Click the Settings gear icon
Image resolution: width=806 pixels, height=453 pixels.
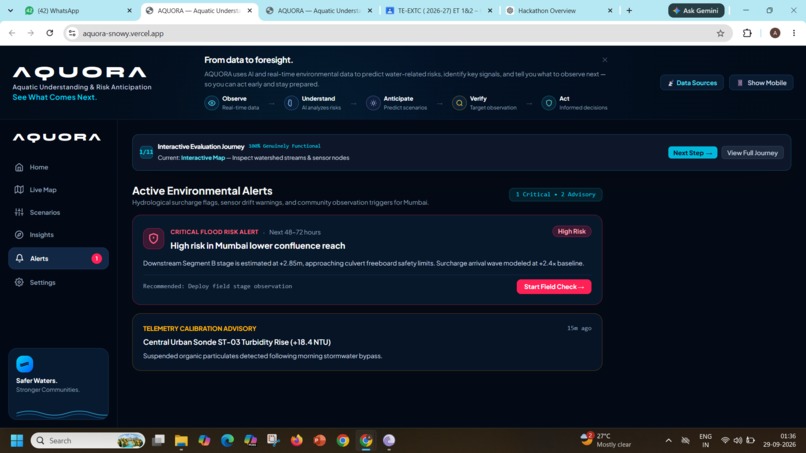(x=19, y=282)
